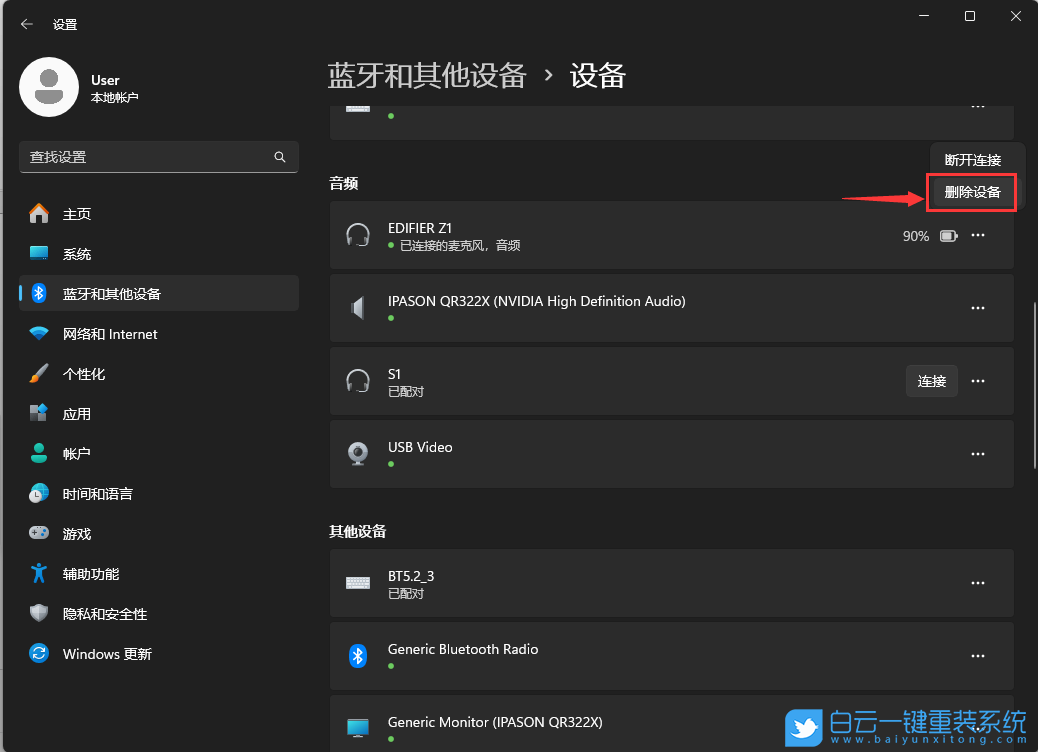Click the 查找设置 search input field
The height and width of the screenshot is (752, 1038).
coord(150,157)
